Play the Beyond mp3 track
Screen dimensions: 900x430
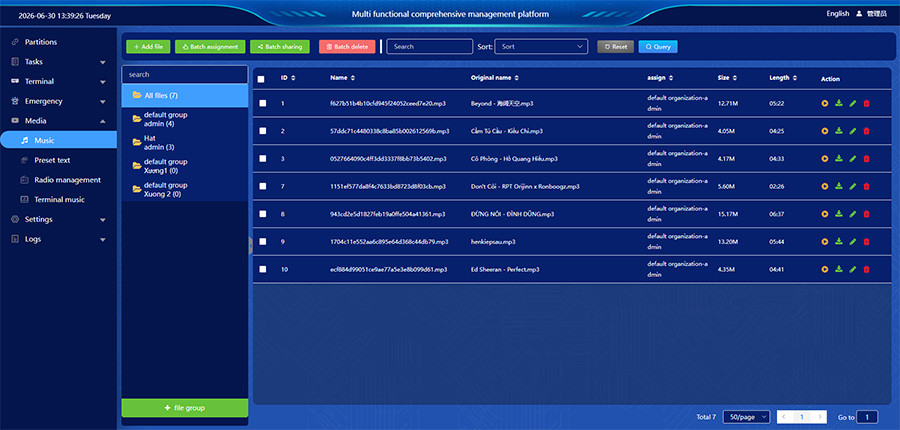(825, 103)
